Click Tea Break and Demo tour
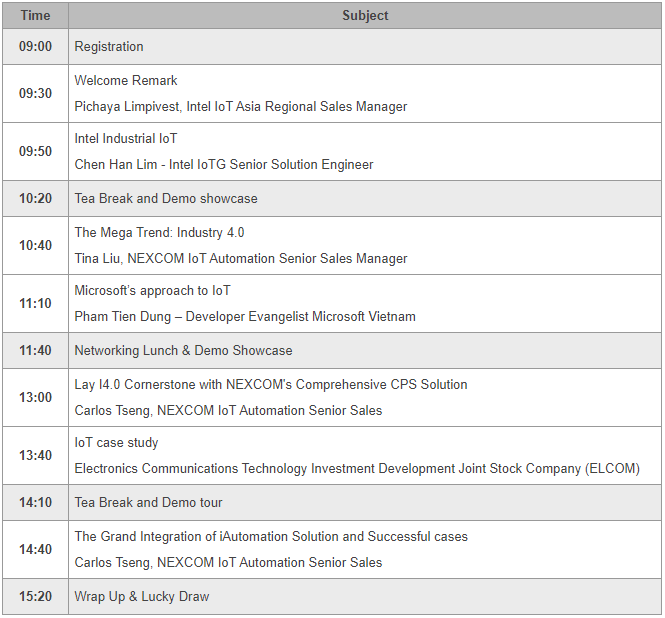This screenshot has width=665, height=618. click(x=148, y=503)
